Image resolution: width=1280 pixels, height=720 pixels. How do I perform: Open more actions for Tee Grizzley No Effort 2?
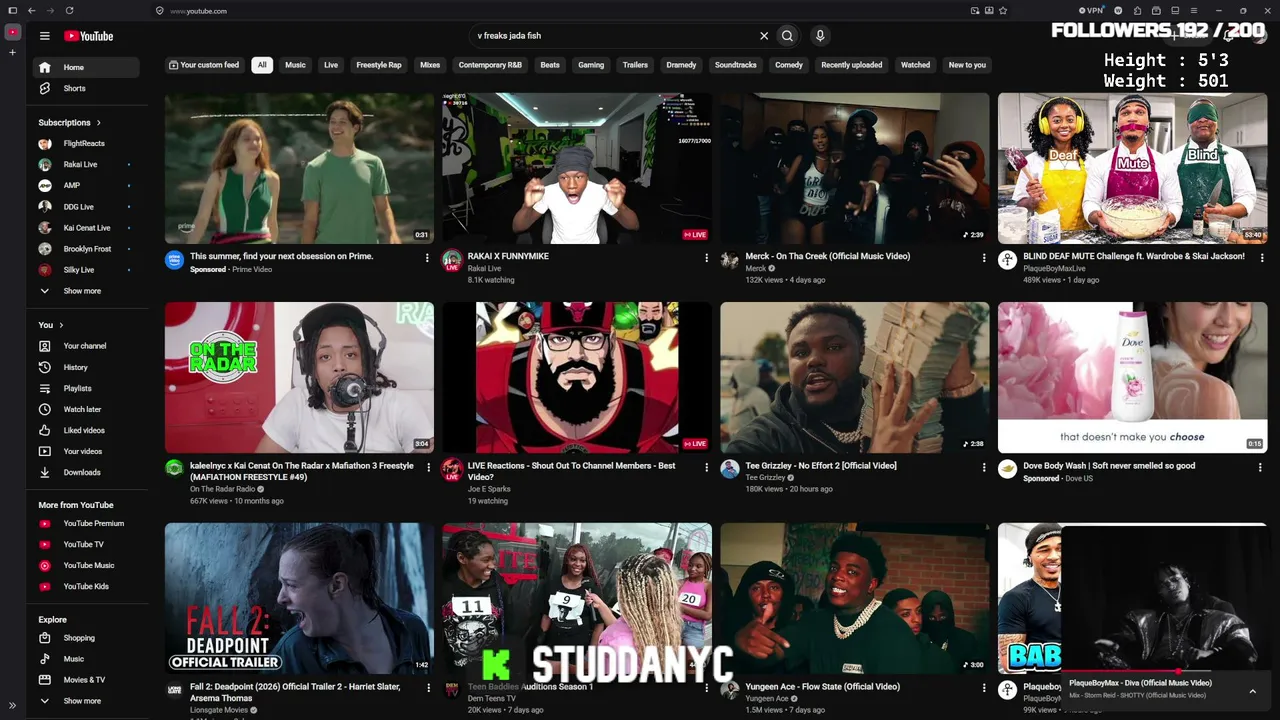click(984, 467)
